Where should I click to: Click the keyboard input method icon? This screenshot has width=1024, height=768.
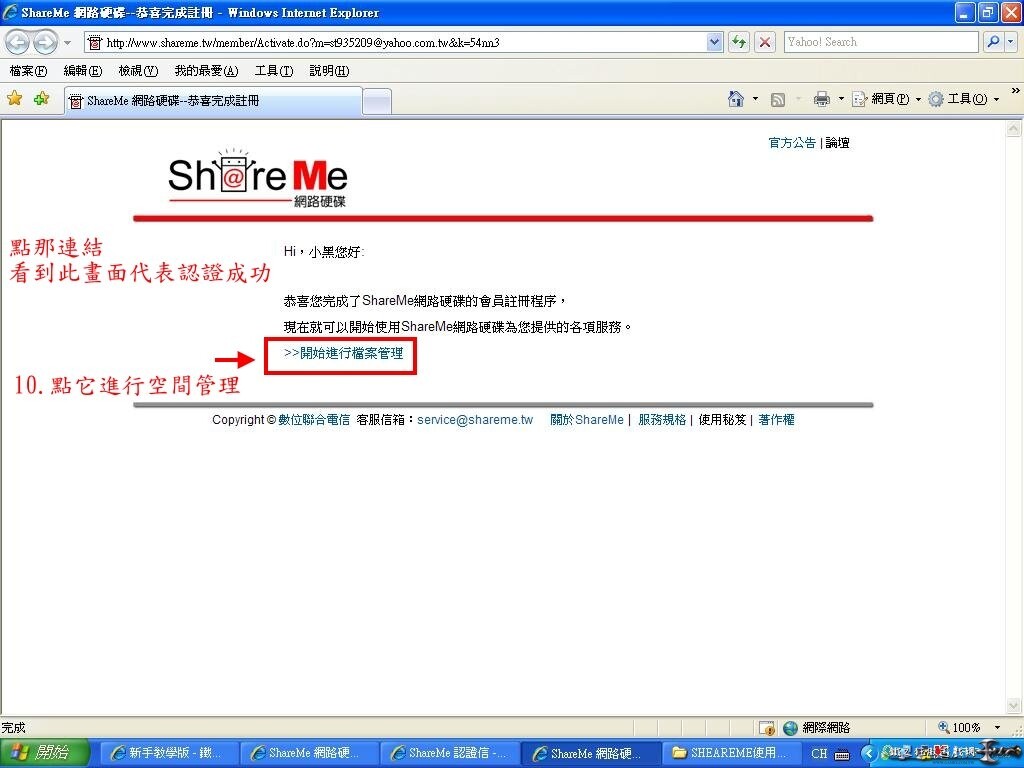click(842, 754)
